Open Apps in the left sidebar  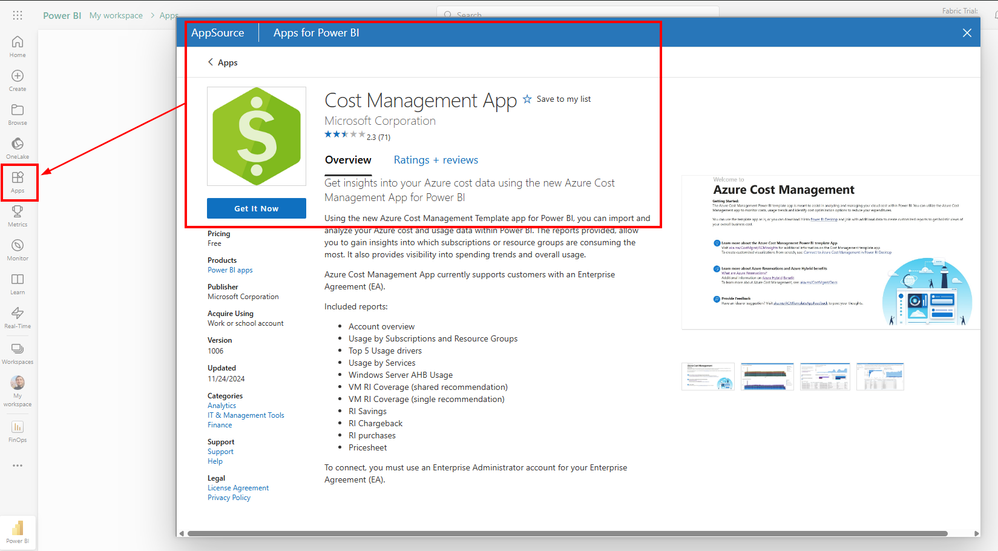click(x=17, y=183)
